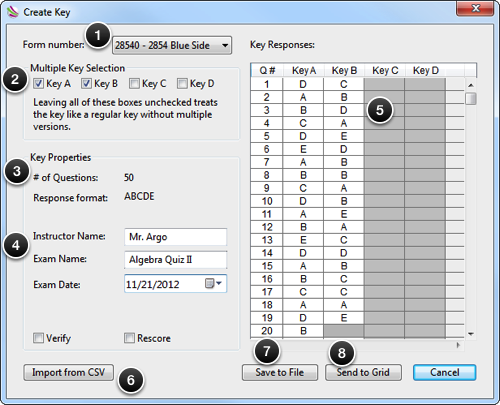
Task: Enable the Key D checkbox
Action: [182, 83]
